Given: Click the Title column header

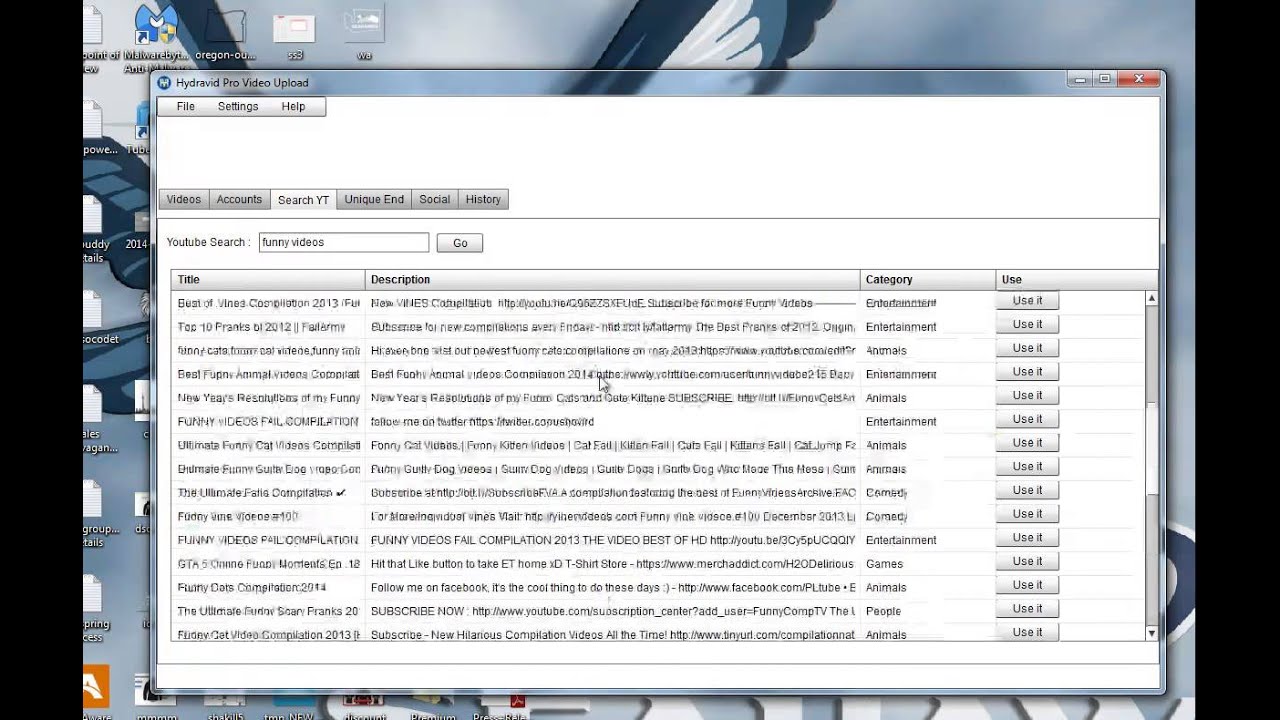Looking at the screenshot, I should click(x=268, y=280).
